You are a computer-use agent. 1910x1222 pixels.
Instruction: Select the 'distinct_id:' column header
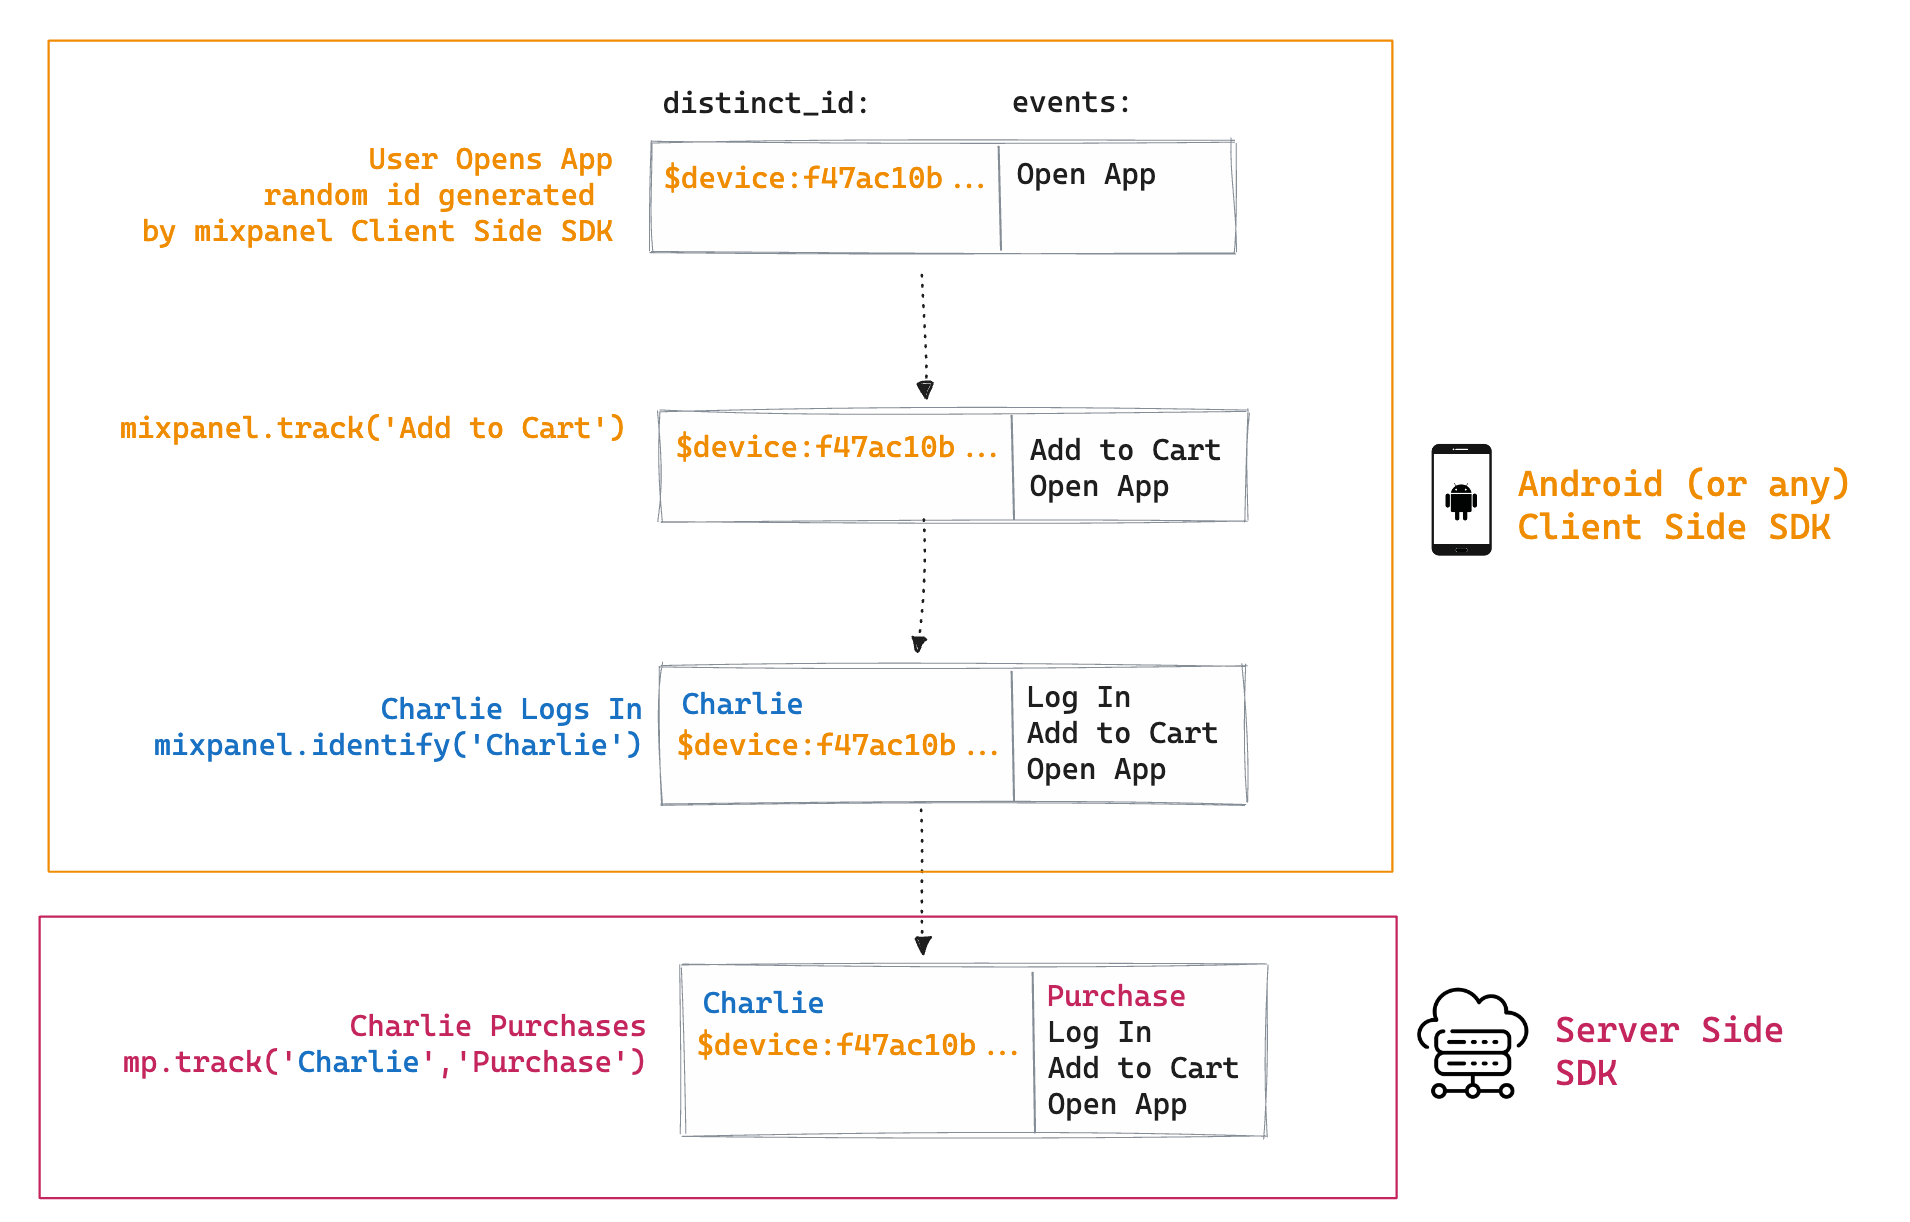(766, 103)
